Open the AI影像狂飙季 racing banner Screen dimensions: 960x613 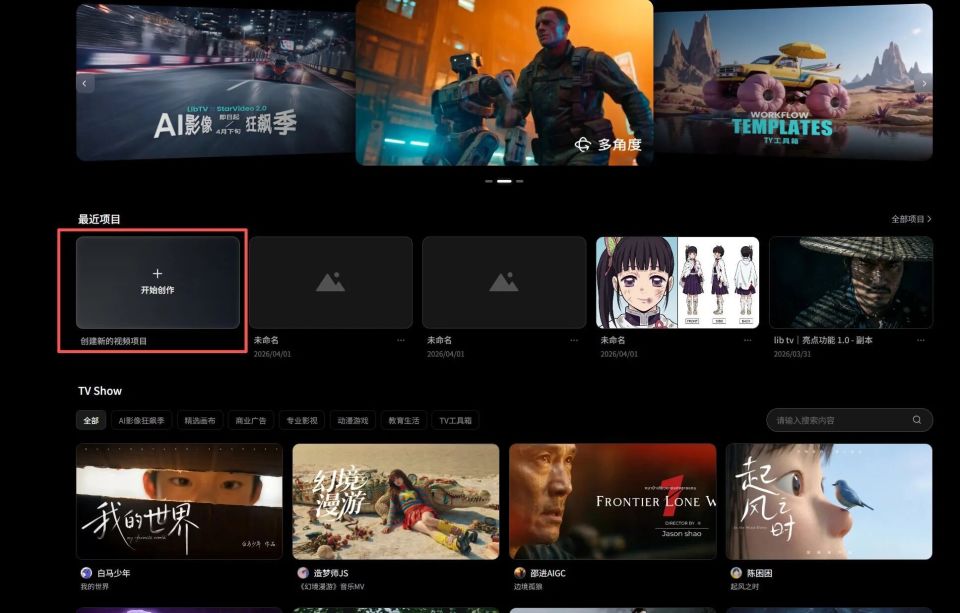216,82
